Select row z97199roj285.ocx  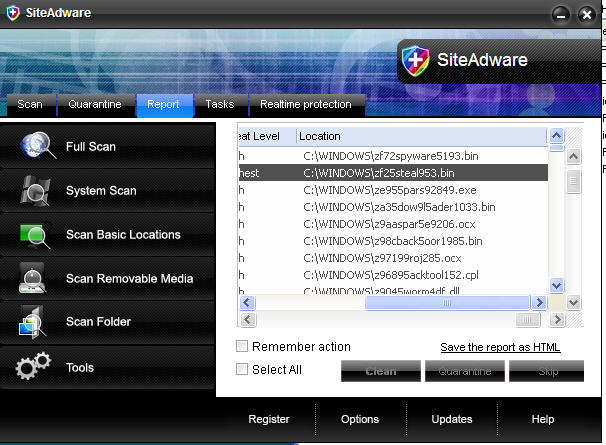coord(393,258)
